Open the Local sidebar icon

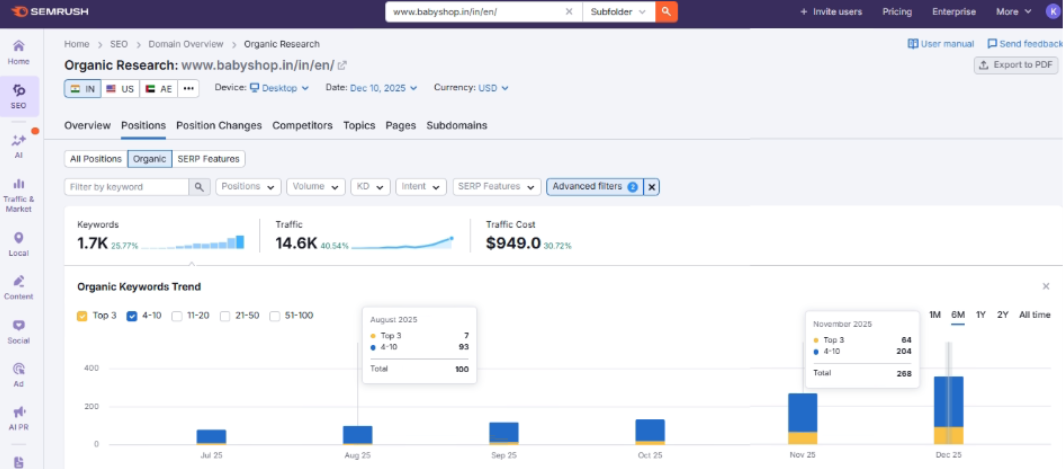click(18, 243)
